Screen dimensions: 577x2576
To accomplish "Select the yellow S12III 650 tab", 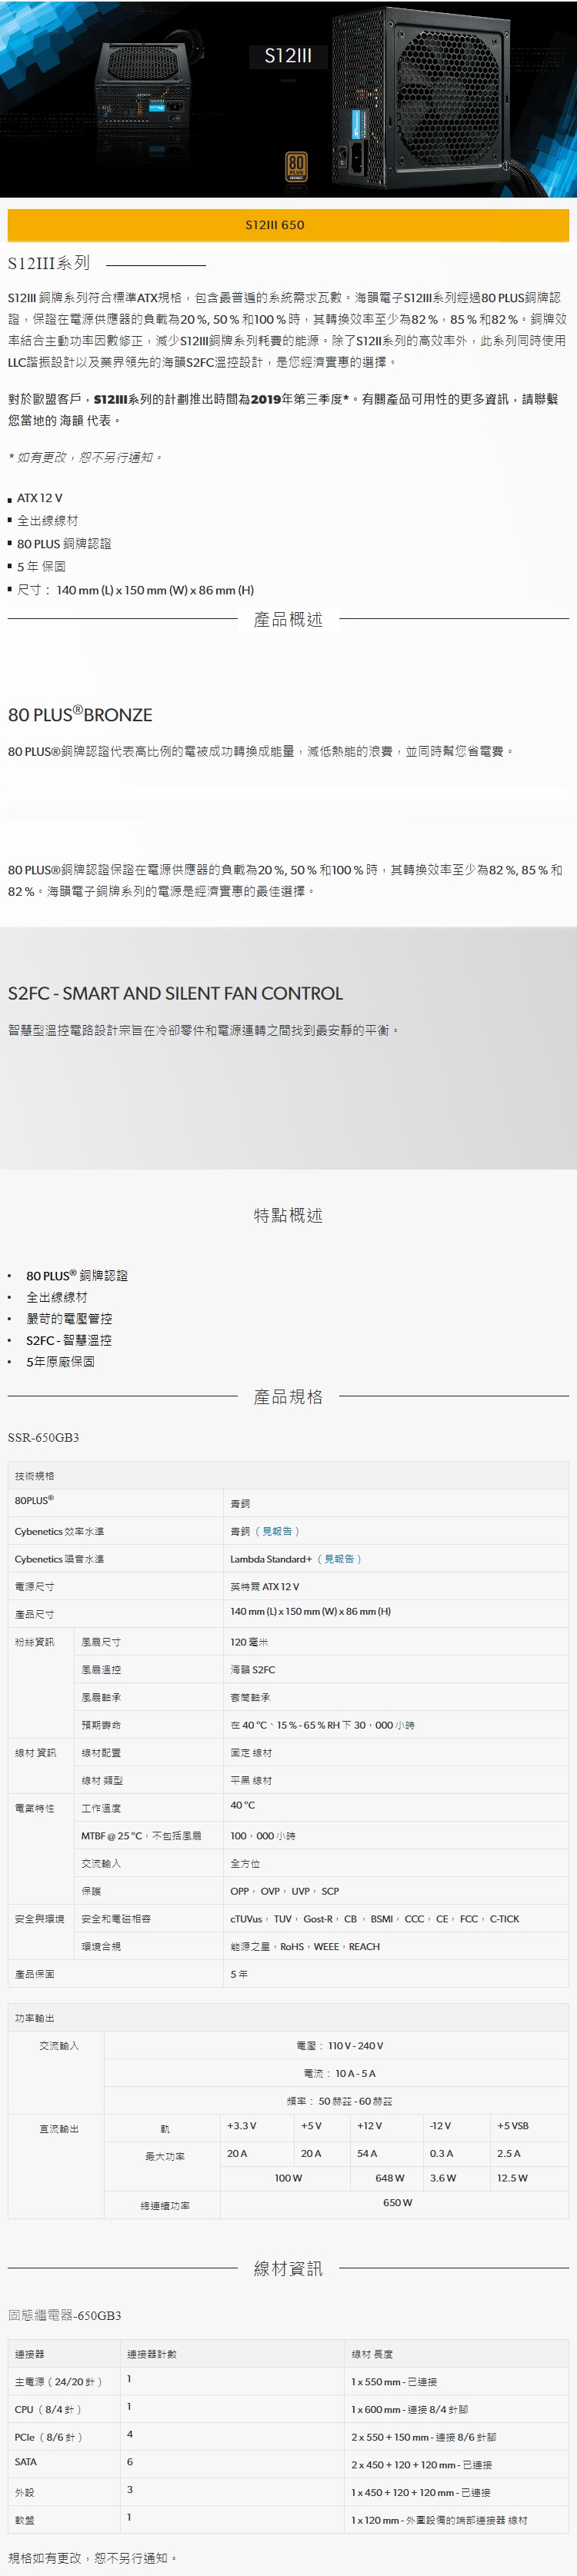I will 288,225.
